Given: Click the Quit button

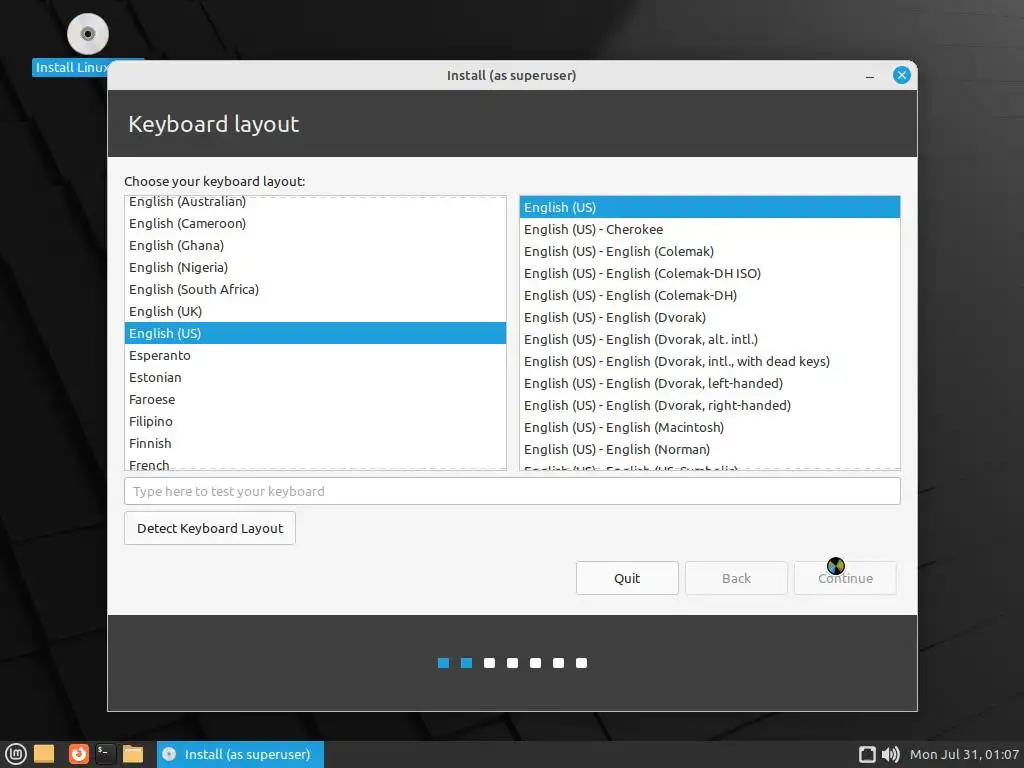Looking at the screenshot, I should coord(627,578).
